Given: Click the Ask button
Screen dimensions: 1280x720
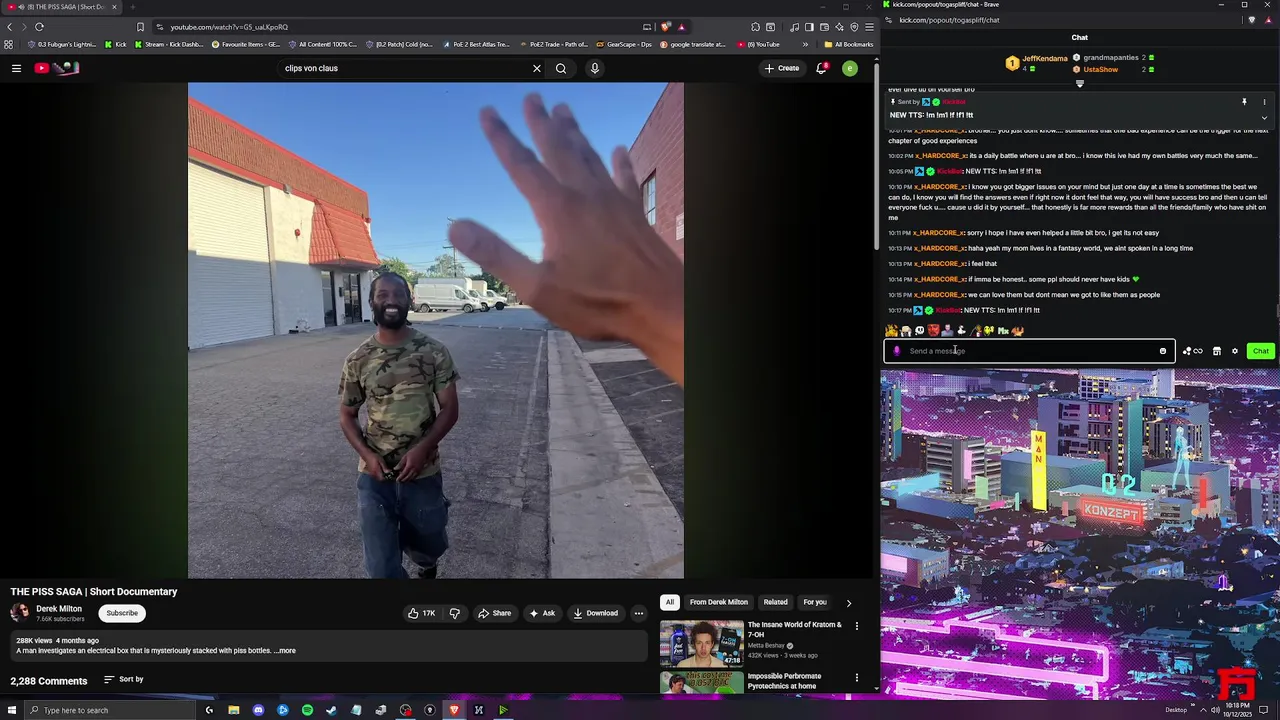Looking at the screenshot, I should coord(542,613).
